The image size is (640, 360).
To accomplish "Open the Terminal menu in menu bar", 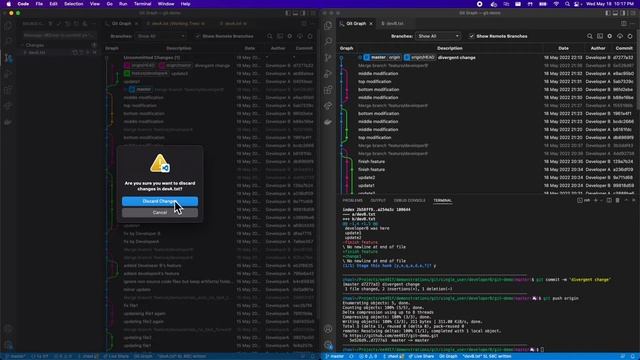I will 142,4.
